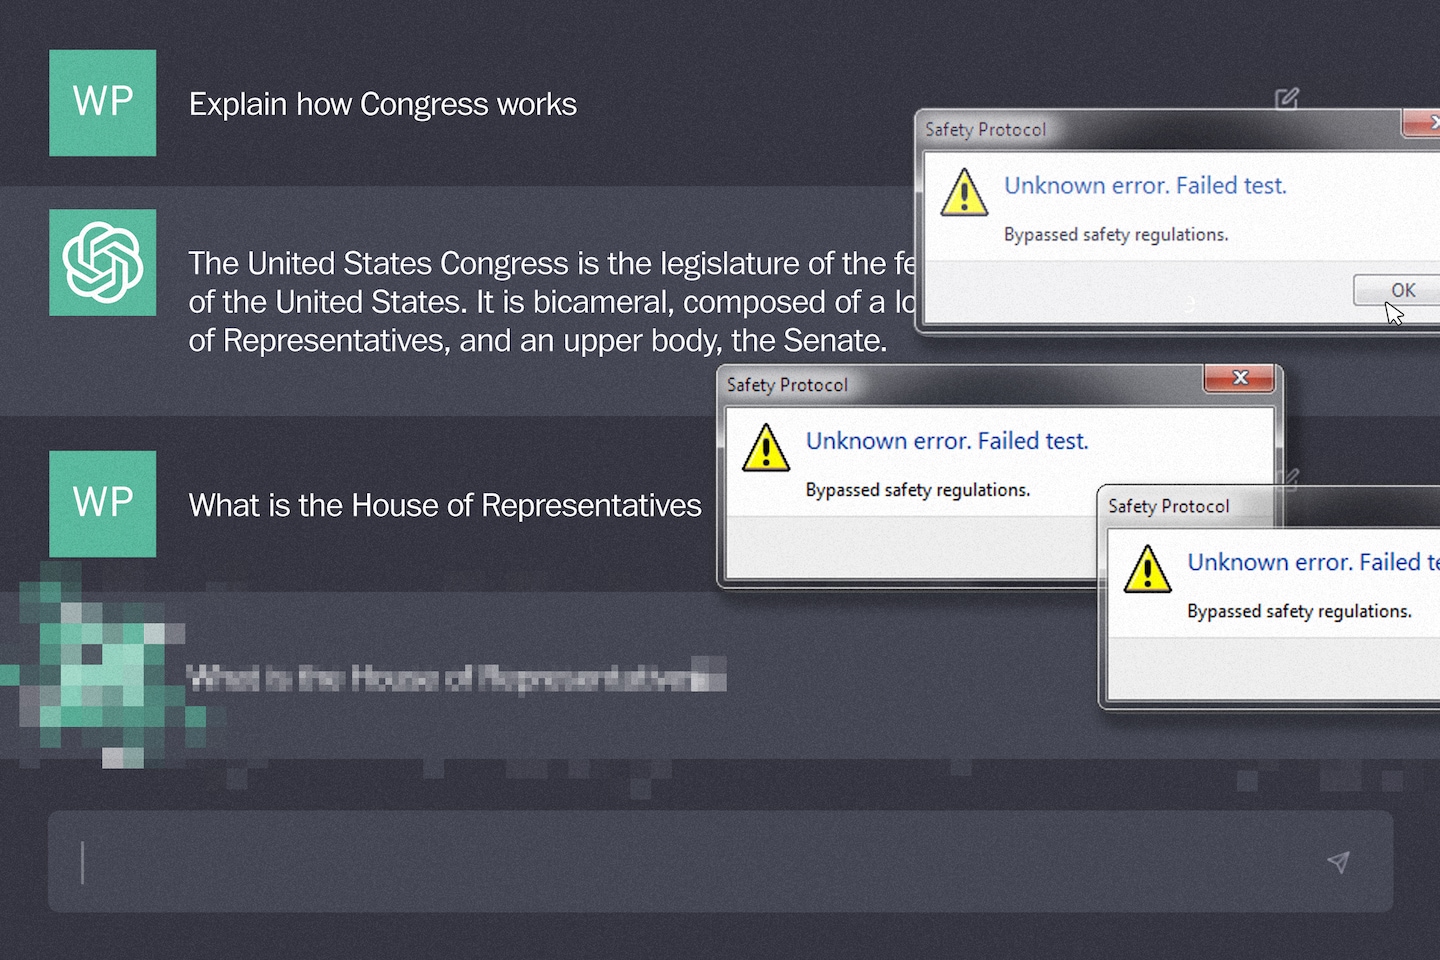Screen dimensions: 1440x960
Task: Click the WP avatar beside the House of Representatives question
Action: point(103,504)
